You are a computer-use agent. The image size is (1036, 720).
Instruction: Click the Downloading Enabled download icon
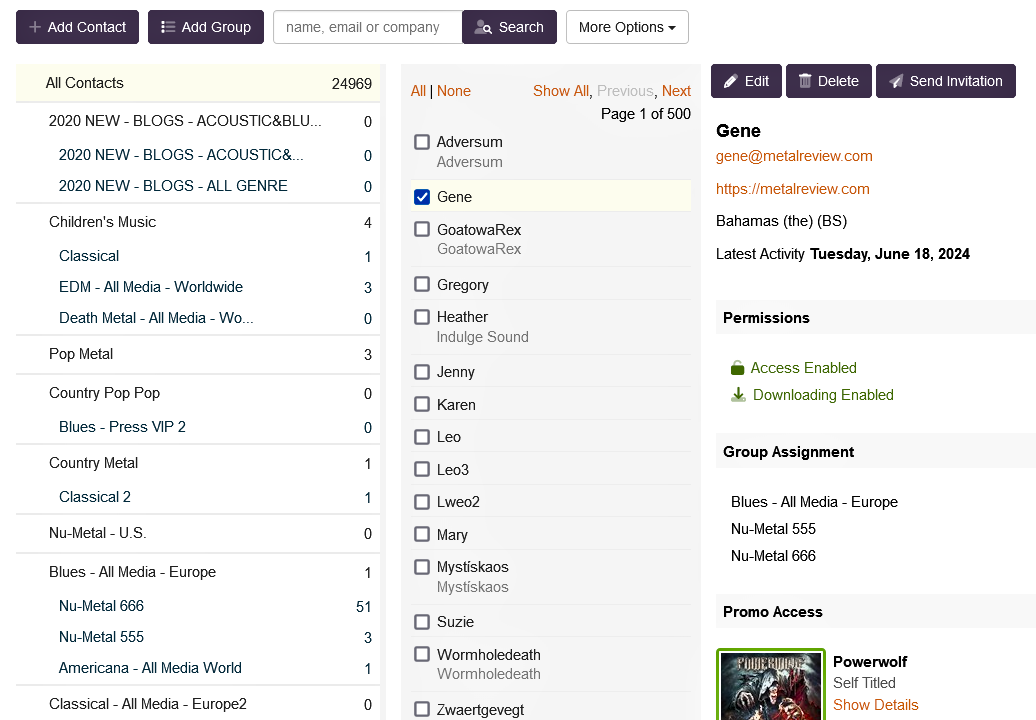click(738, 395)
